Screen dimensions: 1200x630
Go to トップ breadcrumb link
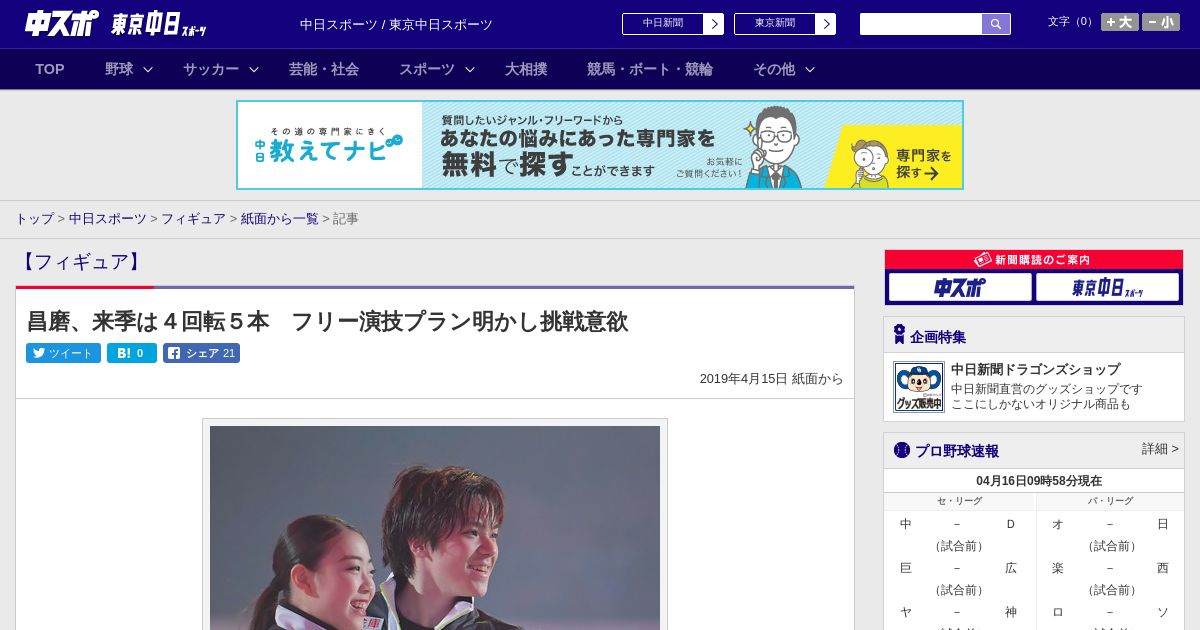click(x=34, y=218)
